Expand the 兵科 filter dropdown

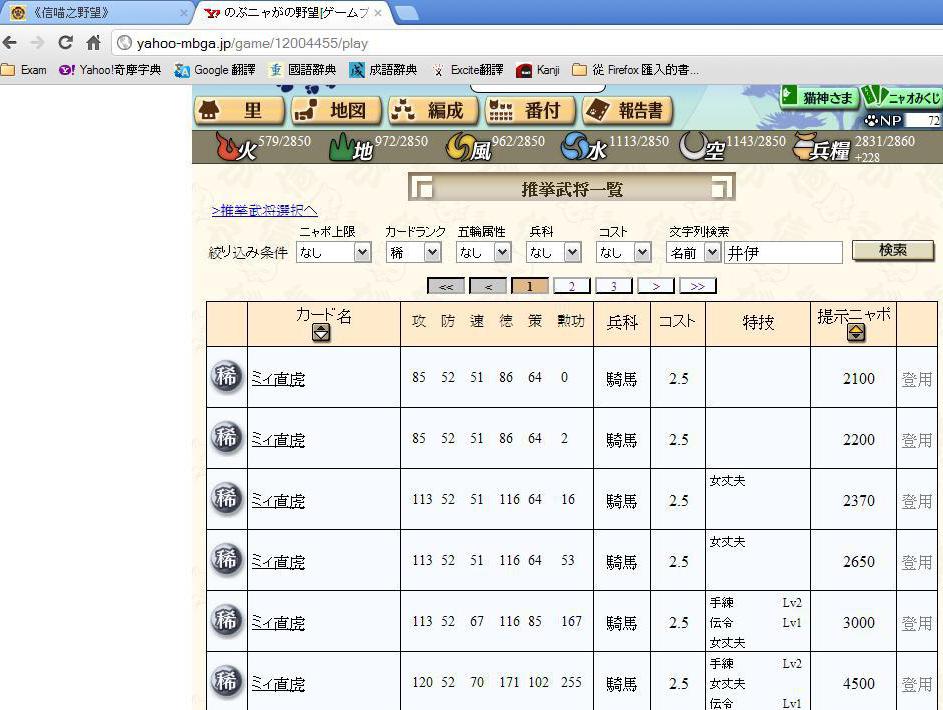click(x=554, y=252)
